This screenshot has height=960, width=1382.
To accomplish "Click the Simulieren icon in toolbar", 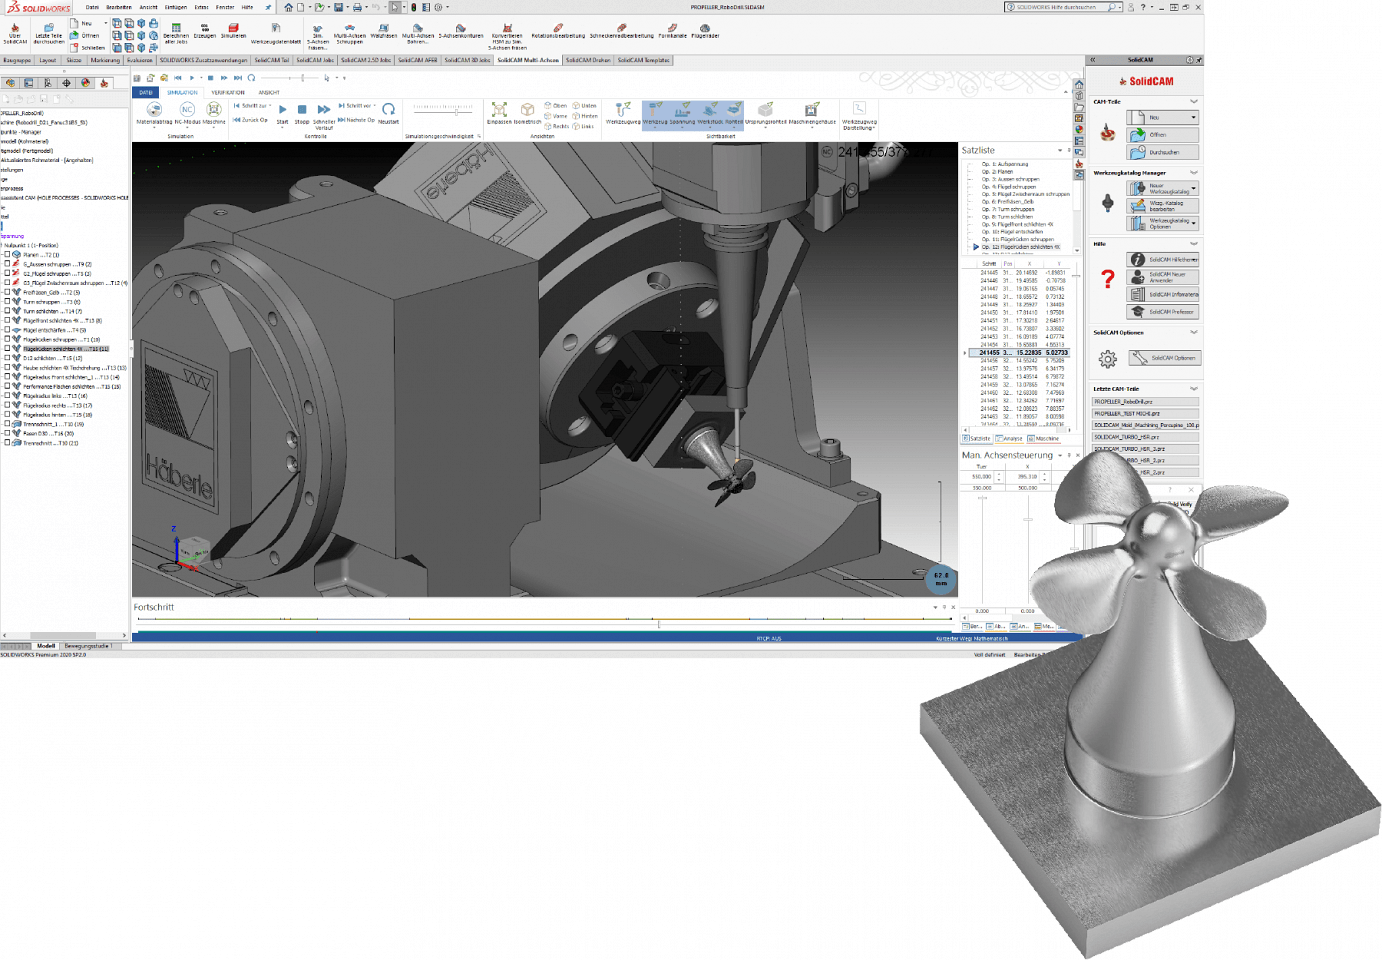I will click(x=233, y=28).
